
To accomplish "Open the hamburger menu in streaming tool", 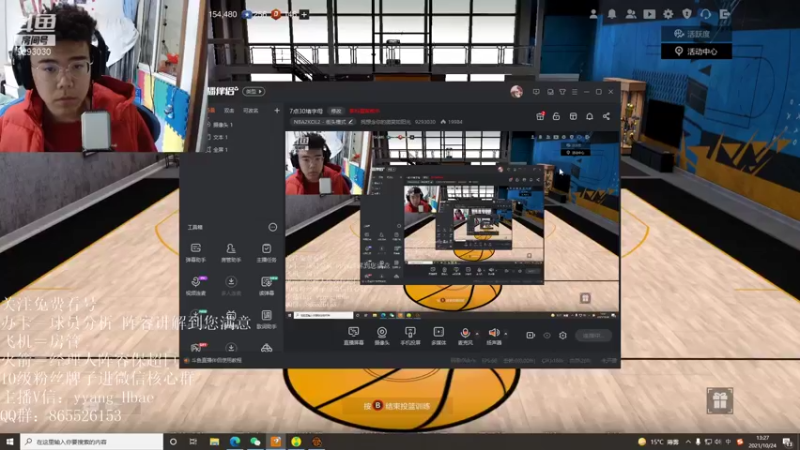I will pyautogui.click(x=574, y=92).
